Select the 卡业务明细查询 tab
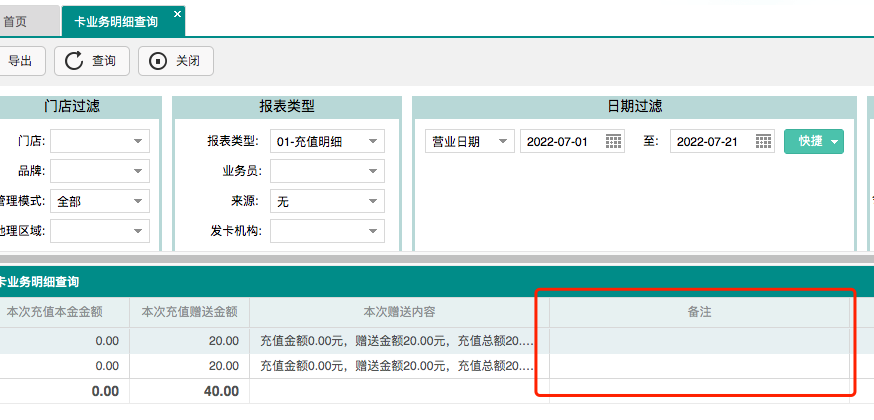The height and width of the screenshot is (420, 874). pyautogui.click(x=115, y=21)
